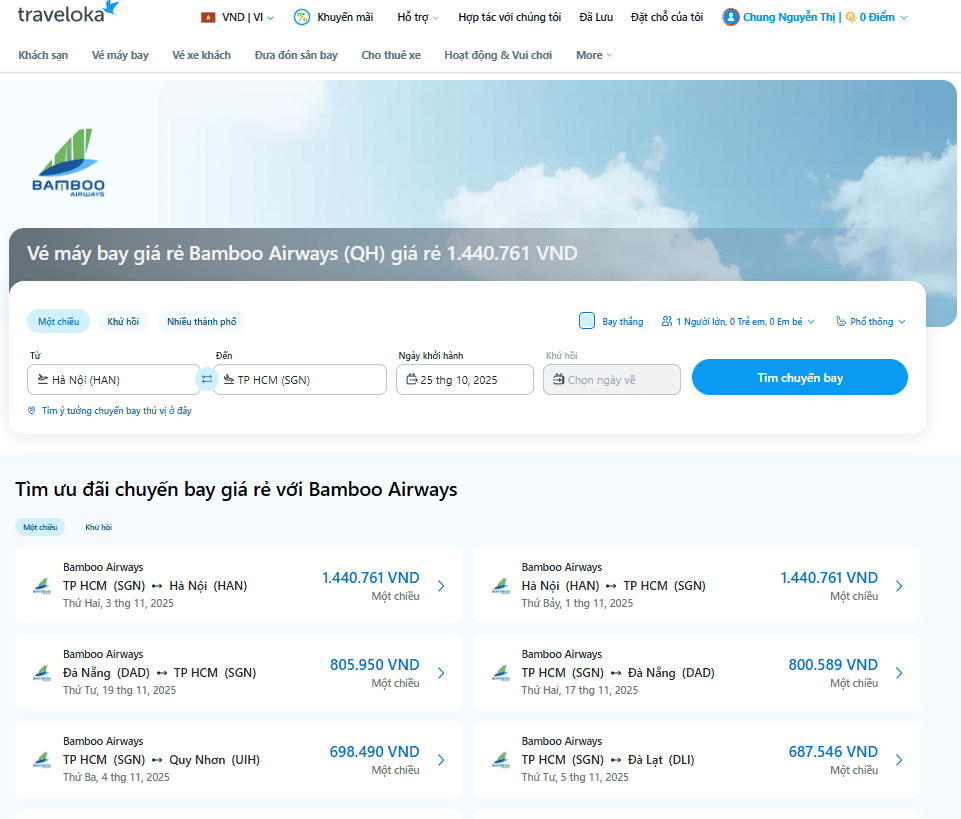Click the swap origin and destination icon
961x819 pixels.
pos(207,379)
